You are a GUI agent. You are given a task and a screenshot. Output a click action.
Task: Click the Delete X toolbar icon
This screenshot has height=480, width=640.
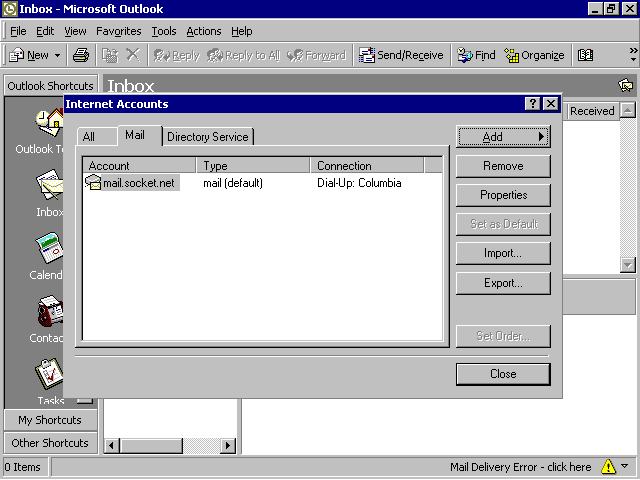(x=133, y=54)
